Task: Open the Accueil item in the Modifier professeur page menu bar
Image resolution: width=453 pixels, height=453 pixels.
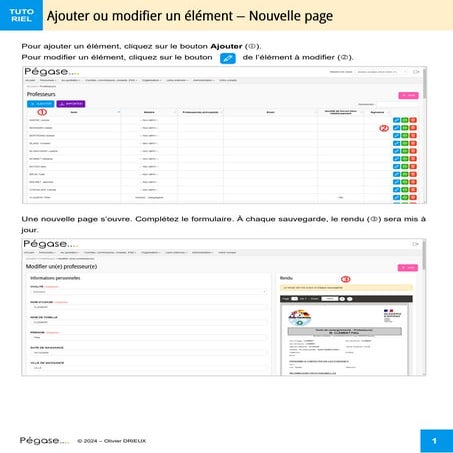Action: [x=29, y=253]
